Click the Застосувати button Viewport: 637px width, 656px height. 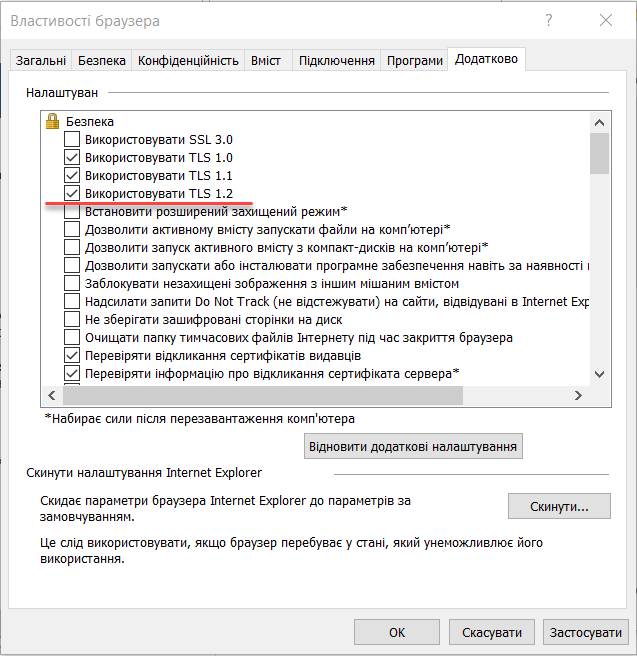tap(585, 633)
